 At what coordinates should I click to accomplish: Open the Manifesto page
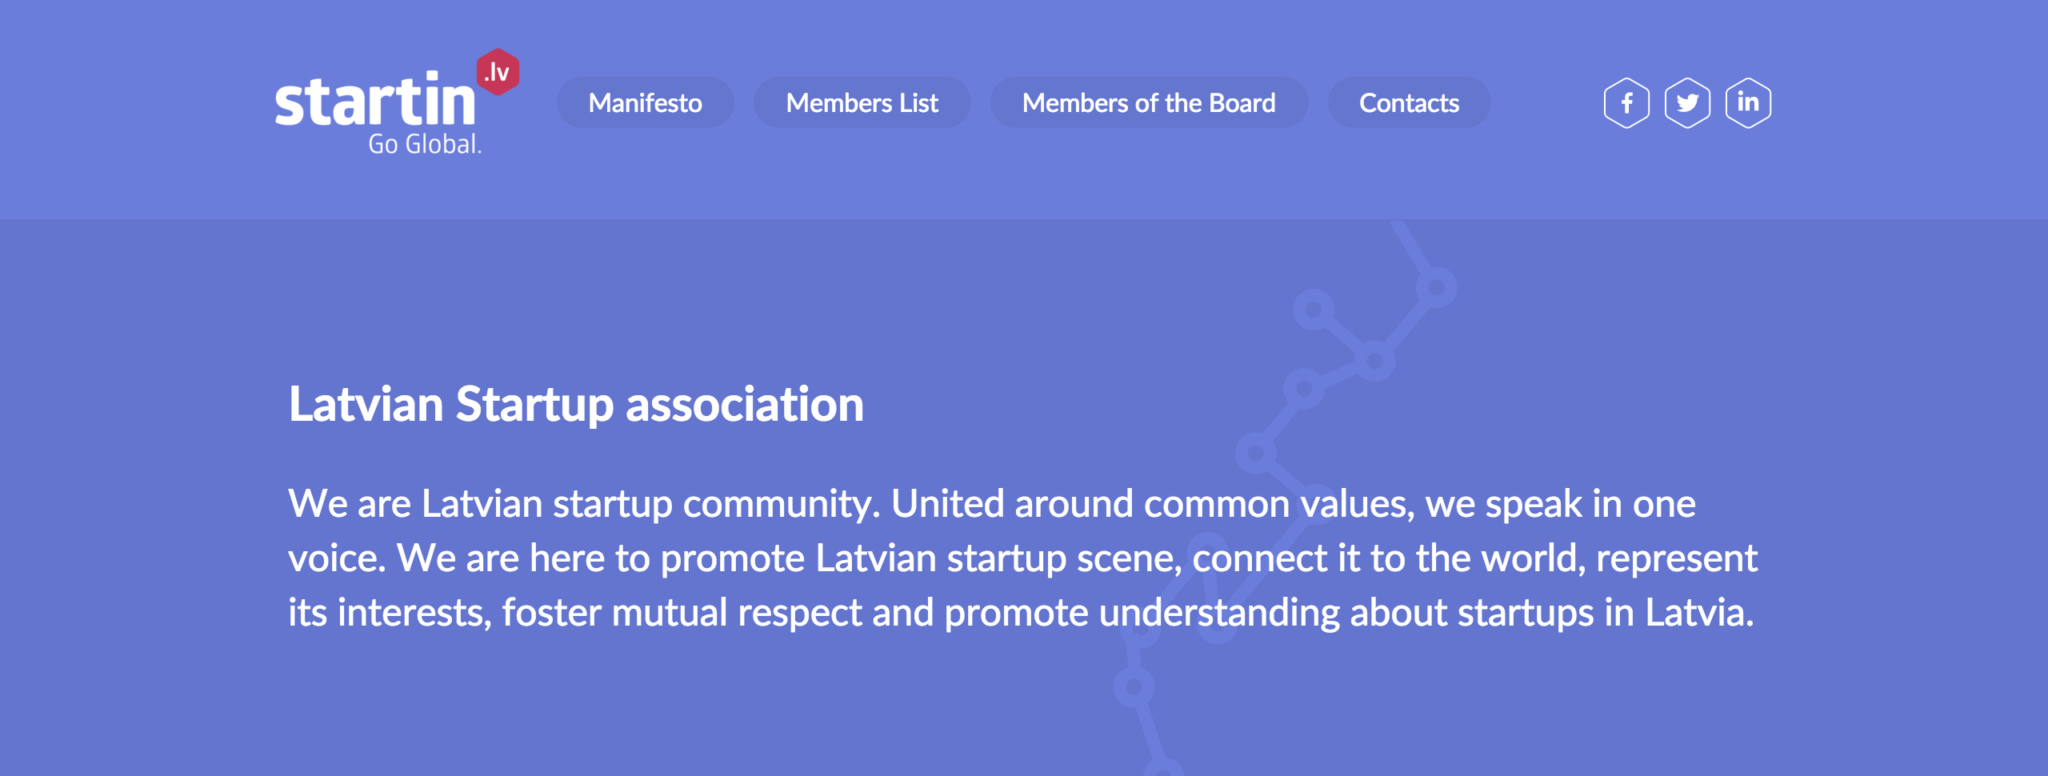coord(645,103)
